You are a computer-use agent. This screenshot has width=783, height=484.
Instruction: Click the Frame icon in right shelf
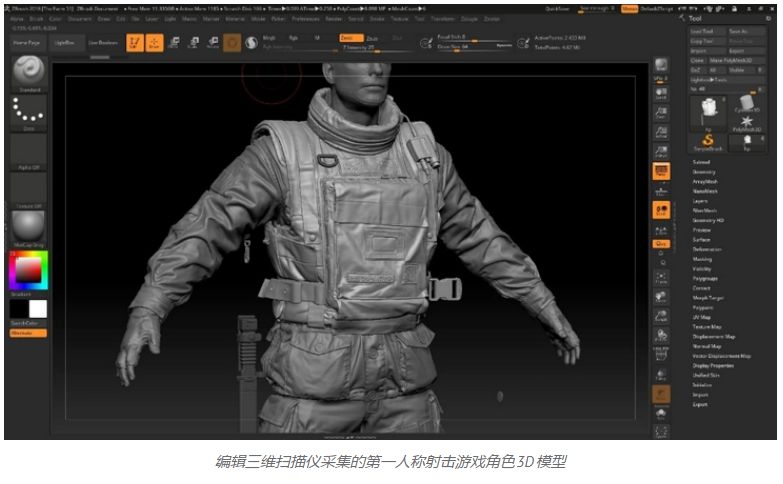point(661,278)
